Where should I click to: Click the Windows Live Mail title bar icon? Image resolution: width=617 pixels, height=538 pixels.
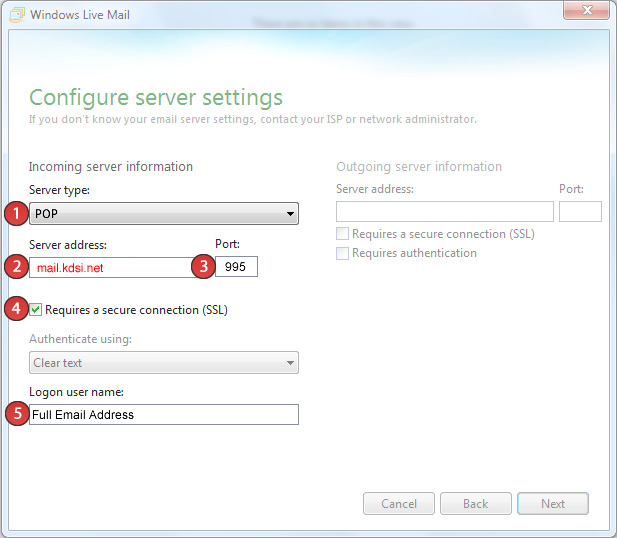tap(17, 15)
